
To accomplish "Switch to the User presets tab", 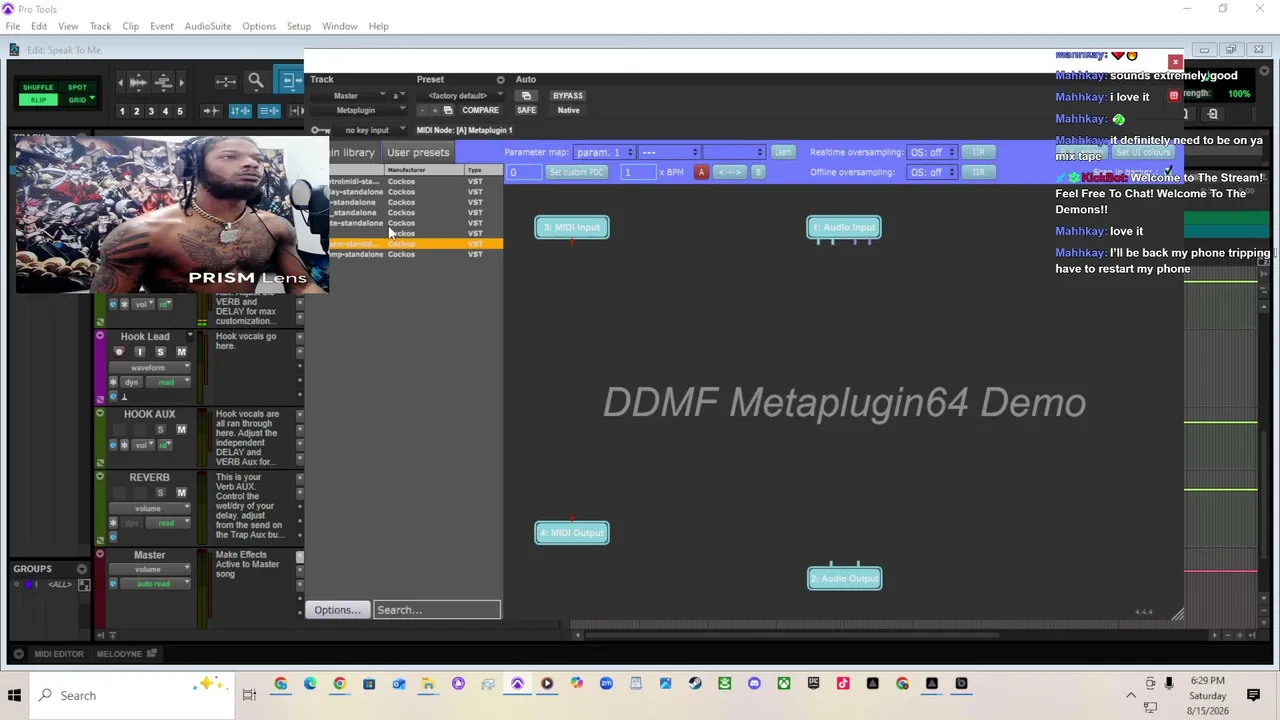I will (x=418, y=152).
